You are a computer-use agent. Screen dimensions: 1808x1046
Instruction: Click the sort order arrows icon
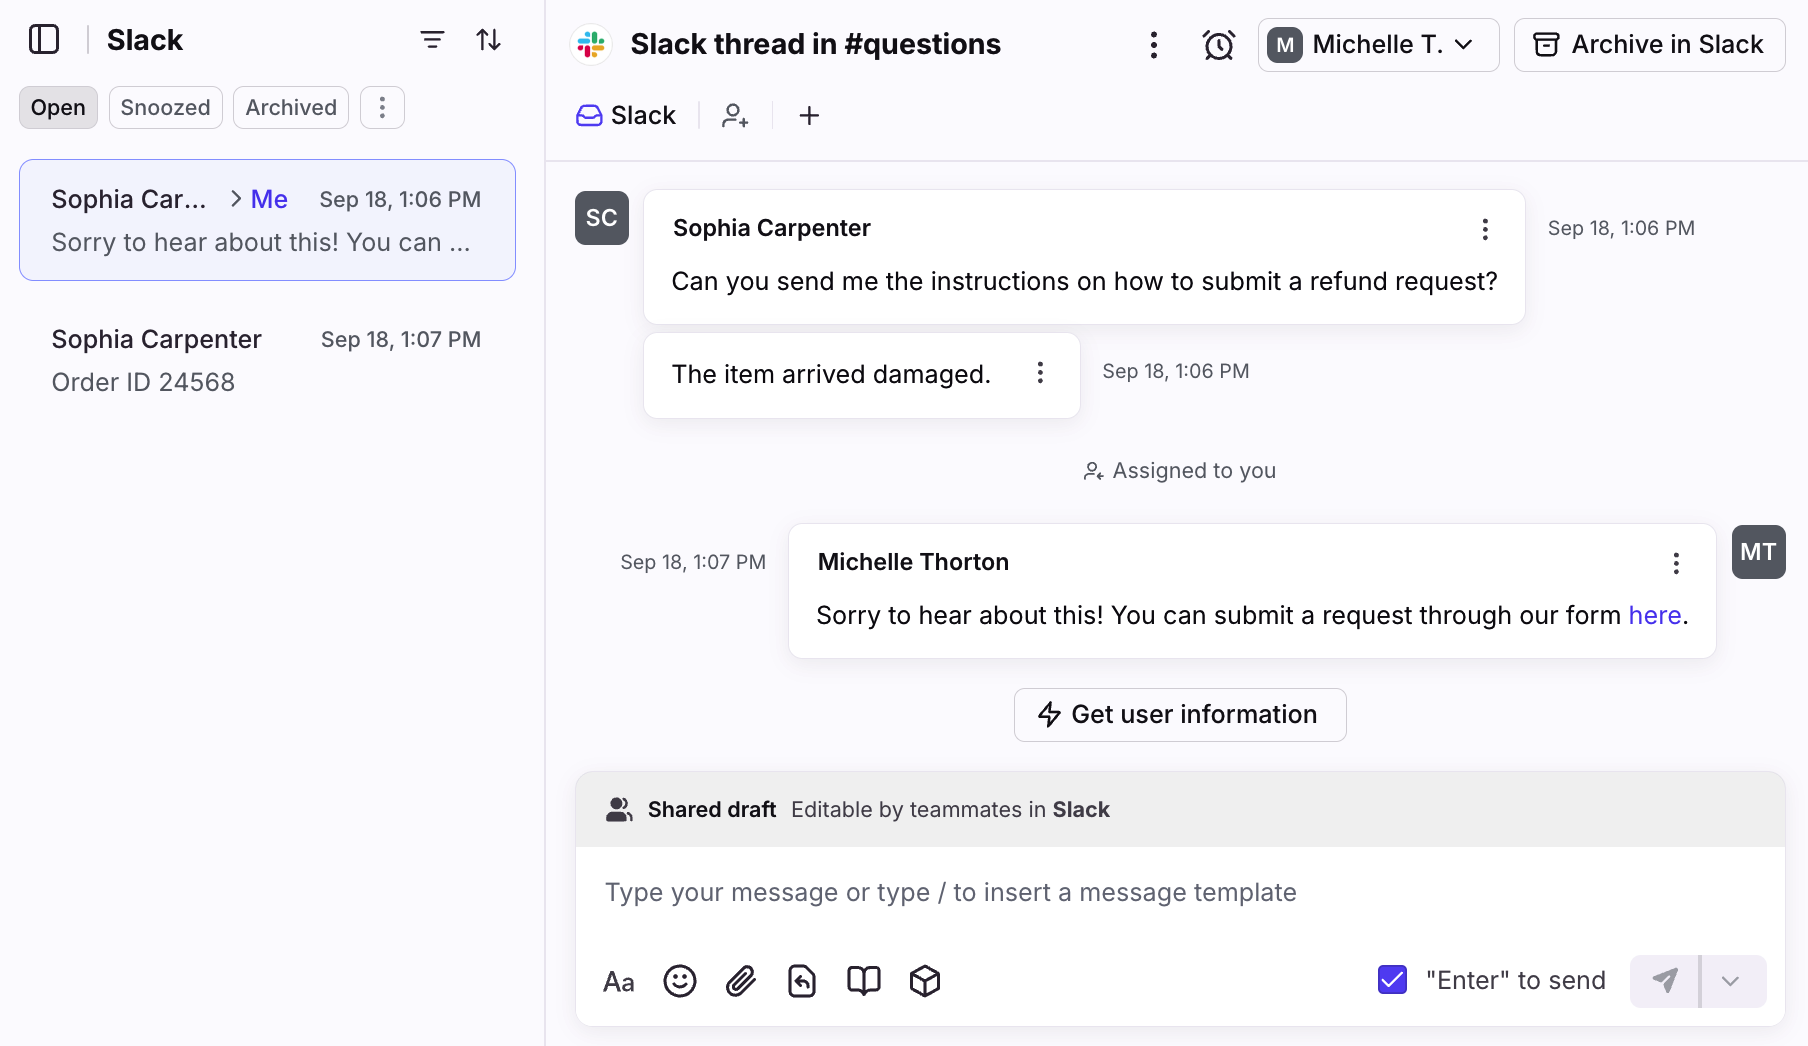[488, 40]
